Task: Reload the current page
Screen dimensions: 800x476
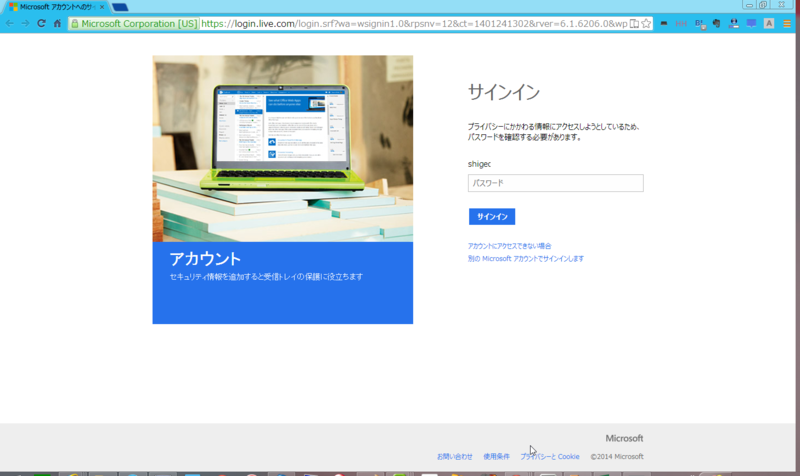Action: pos(41,23)
